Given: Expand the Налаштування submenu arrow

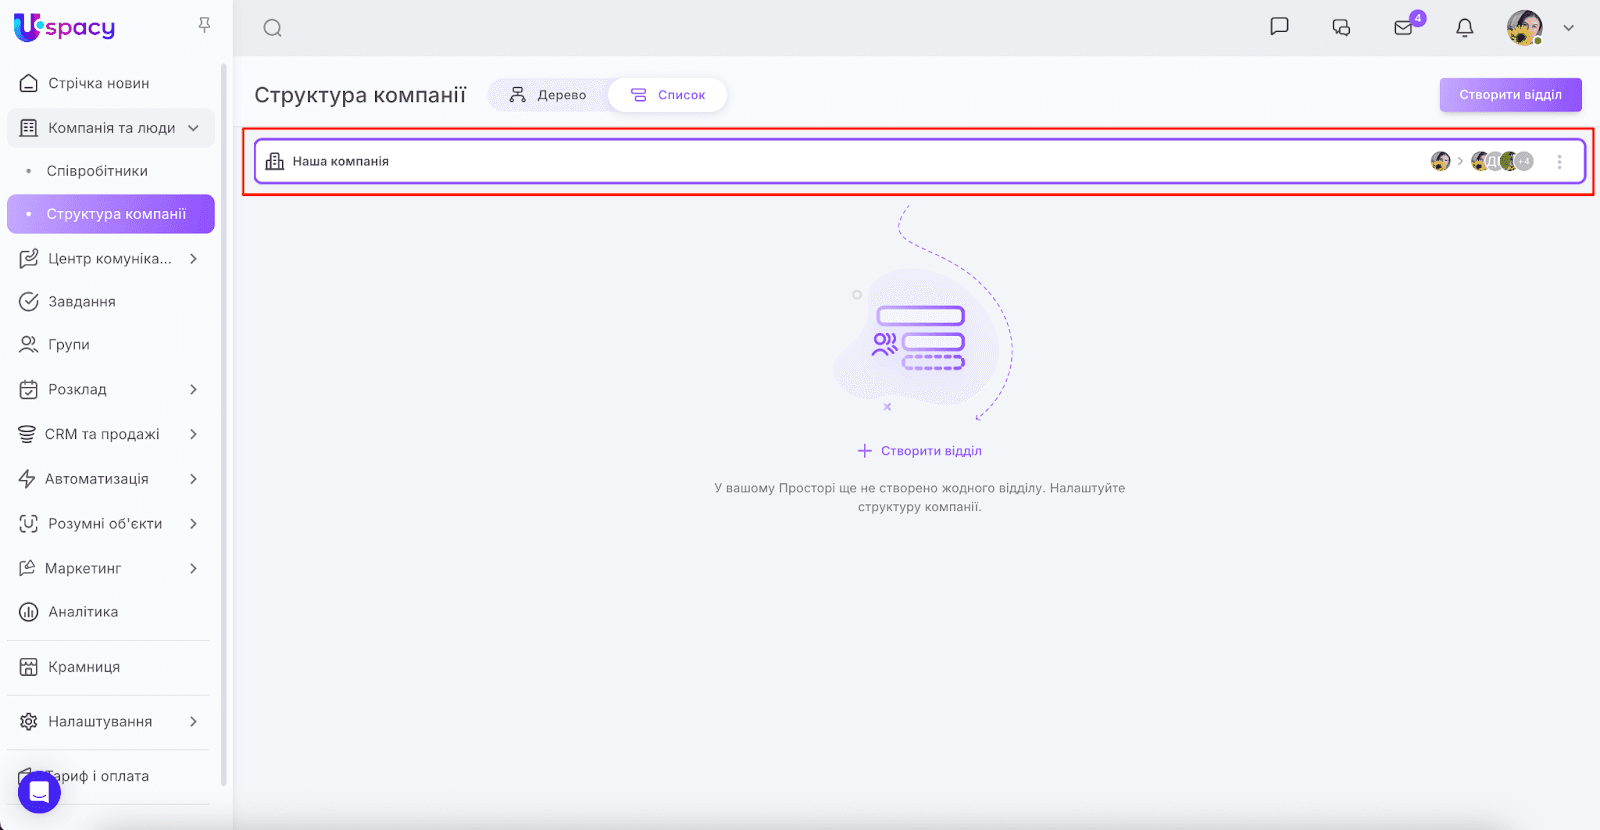Looking at the screenshot, I should (193, 721).
